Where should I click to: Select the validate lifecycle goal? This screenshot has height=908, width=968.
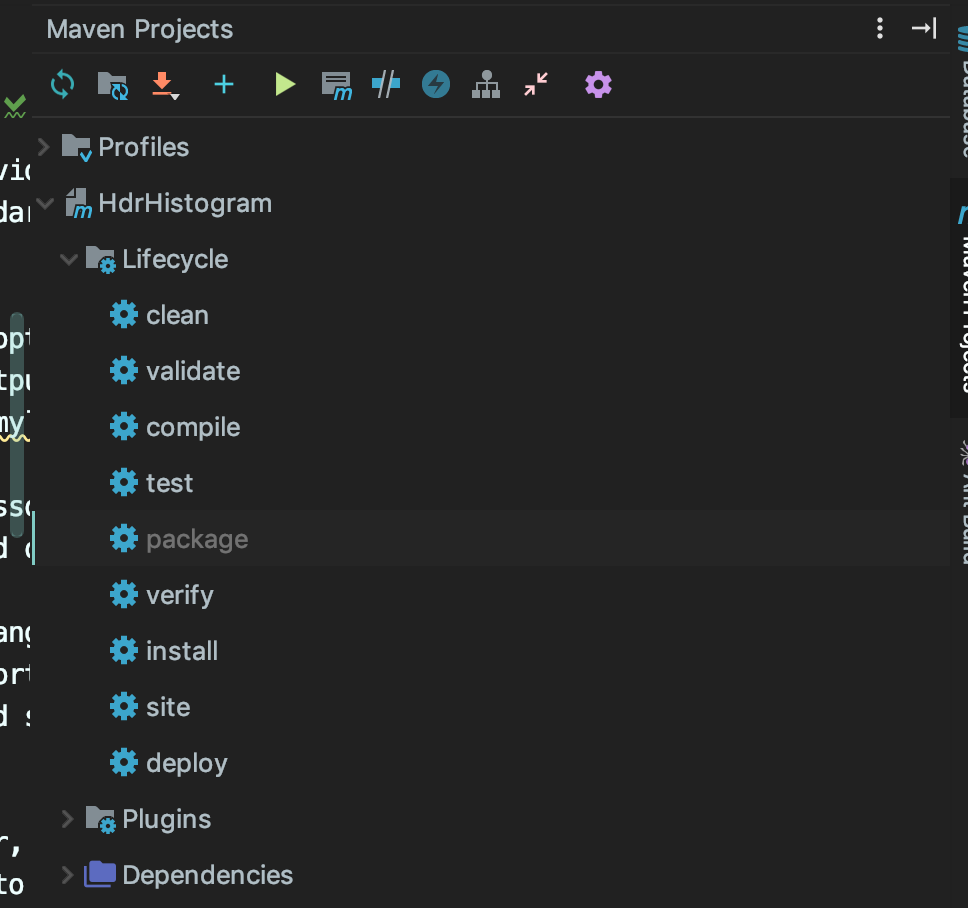point(193,371)
